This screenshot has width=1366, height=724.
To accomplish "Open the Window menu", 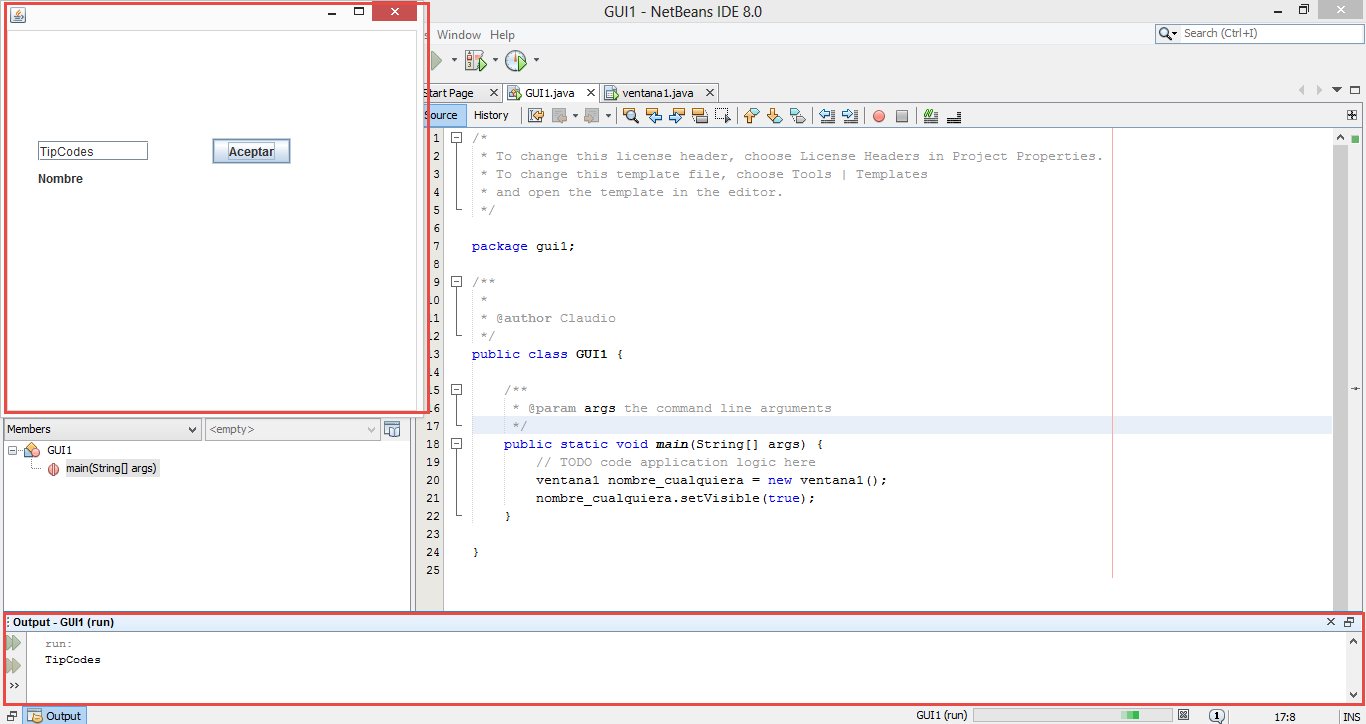I will click(x=459, y=34).
